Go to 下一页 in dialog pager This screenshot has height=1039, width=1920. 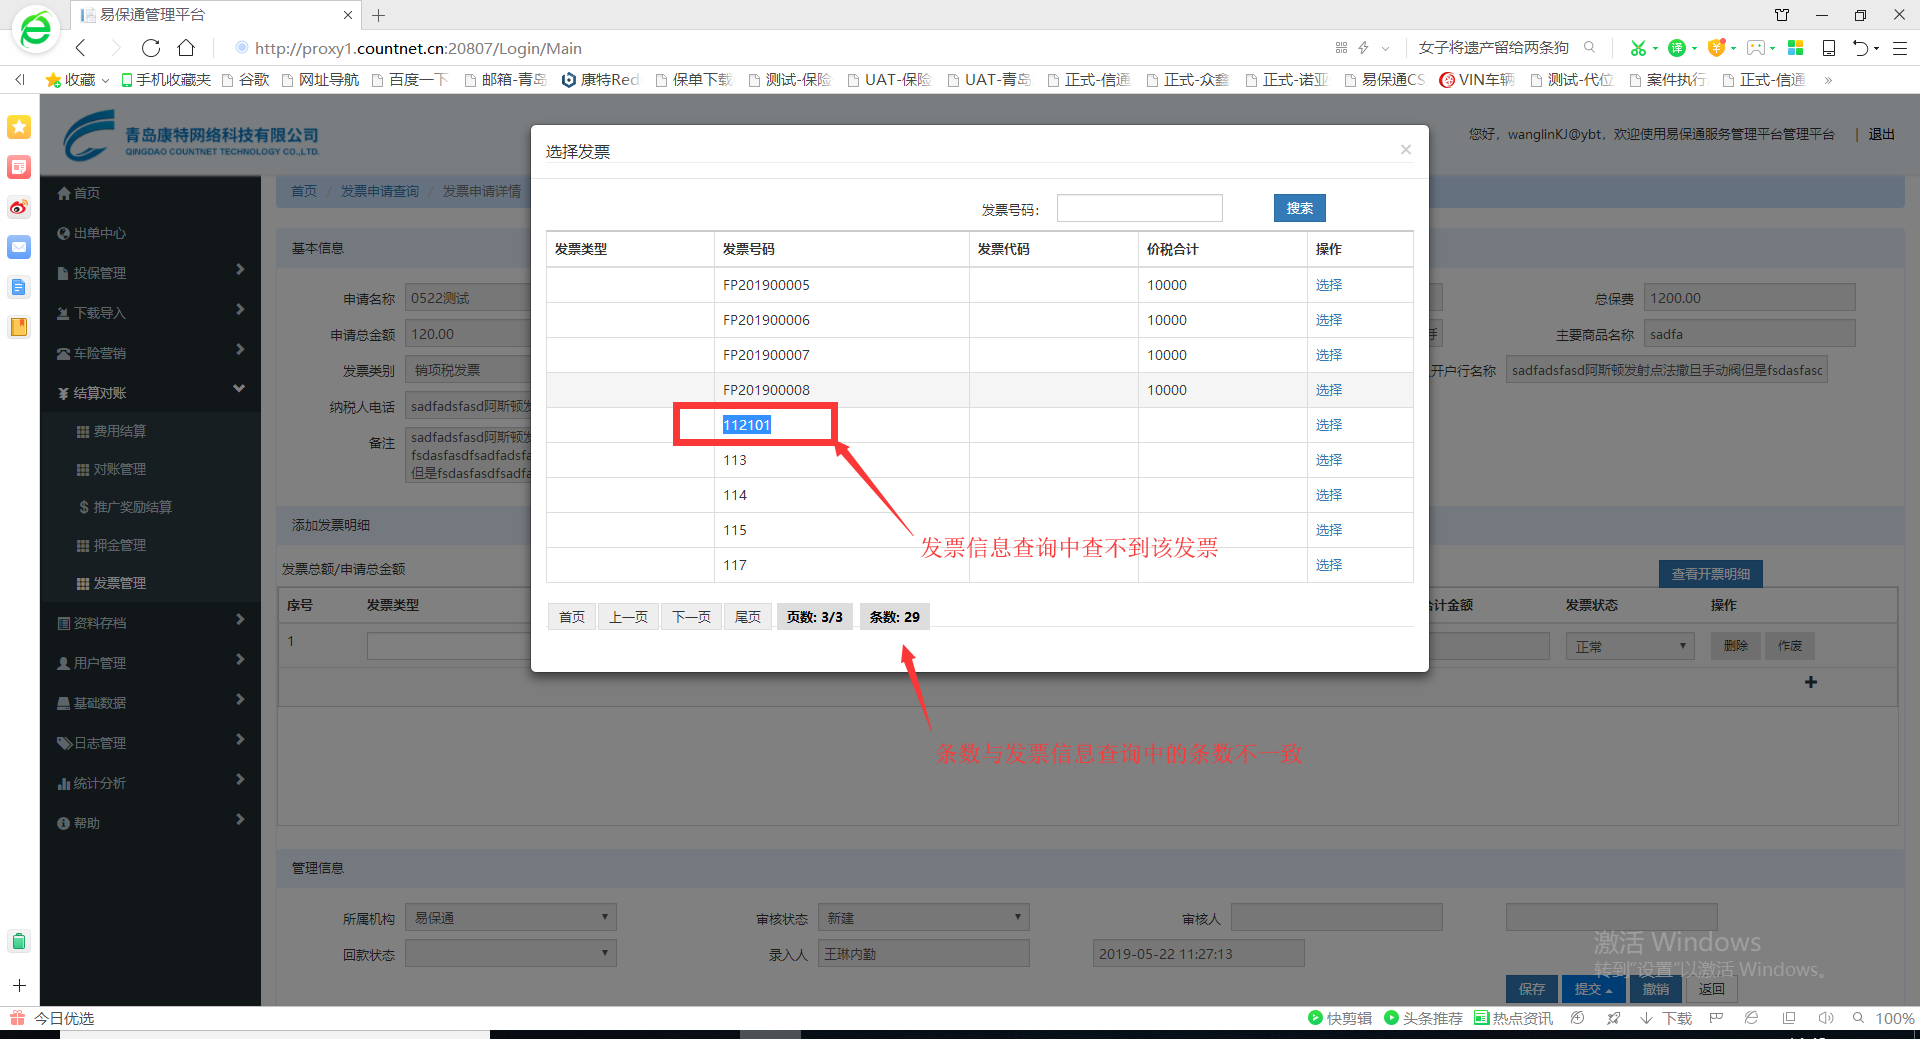[692, 617]
